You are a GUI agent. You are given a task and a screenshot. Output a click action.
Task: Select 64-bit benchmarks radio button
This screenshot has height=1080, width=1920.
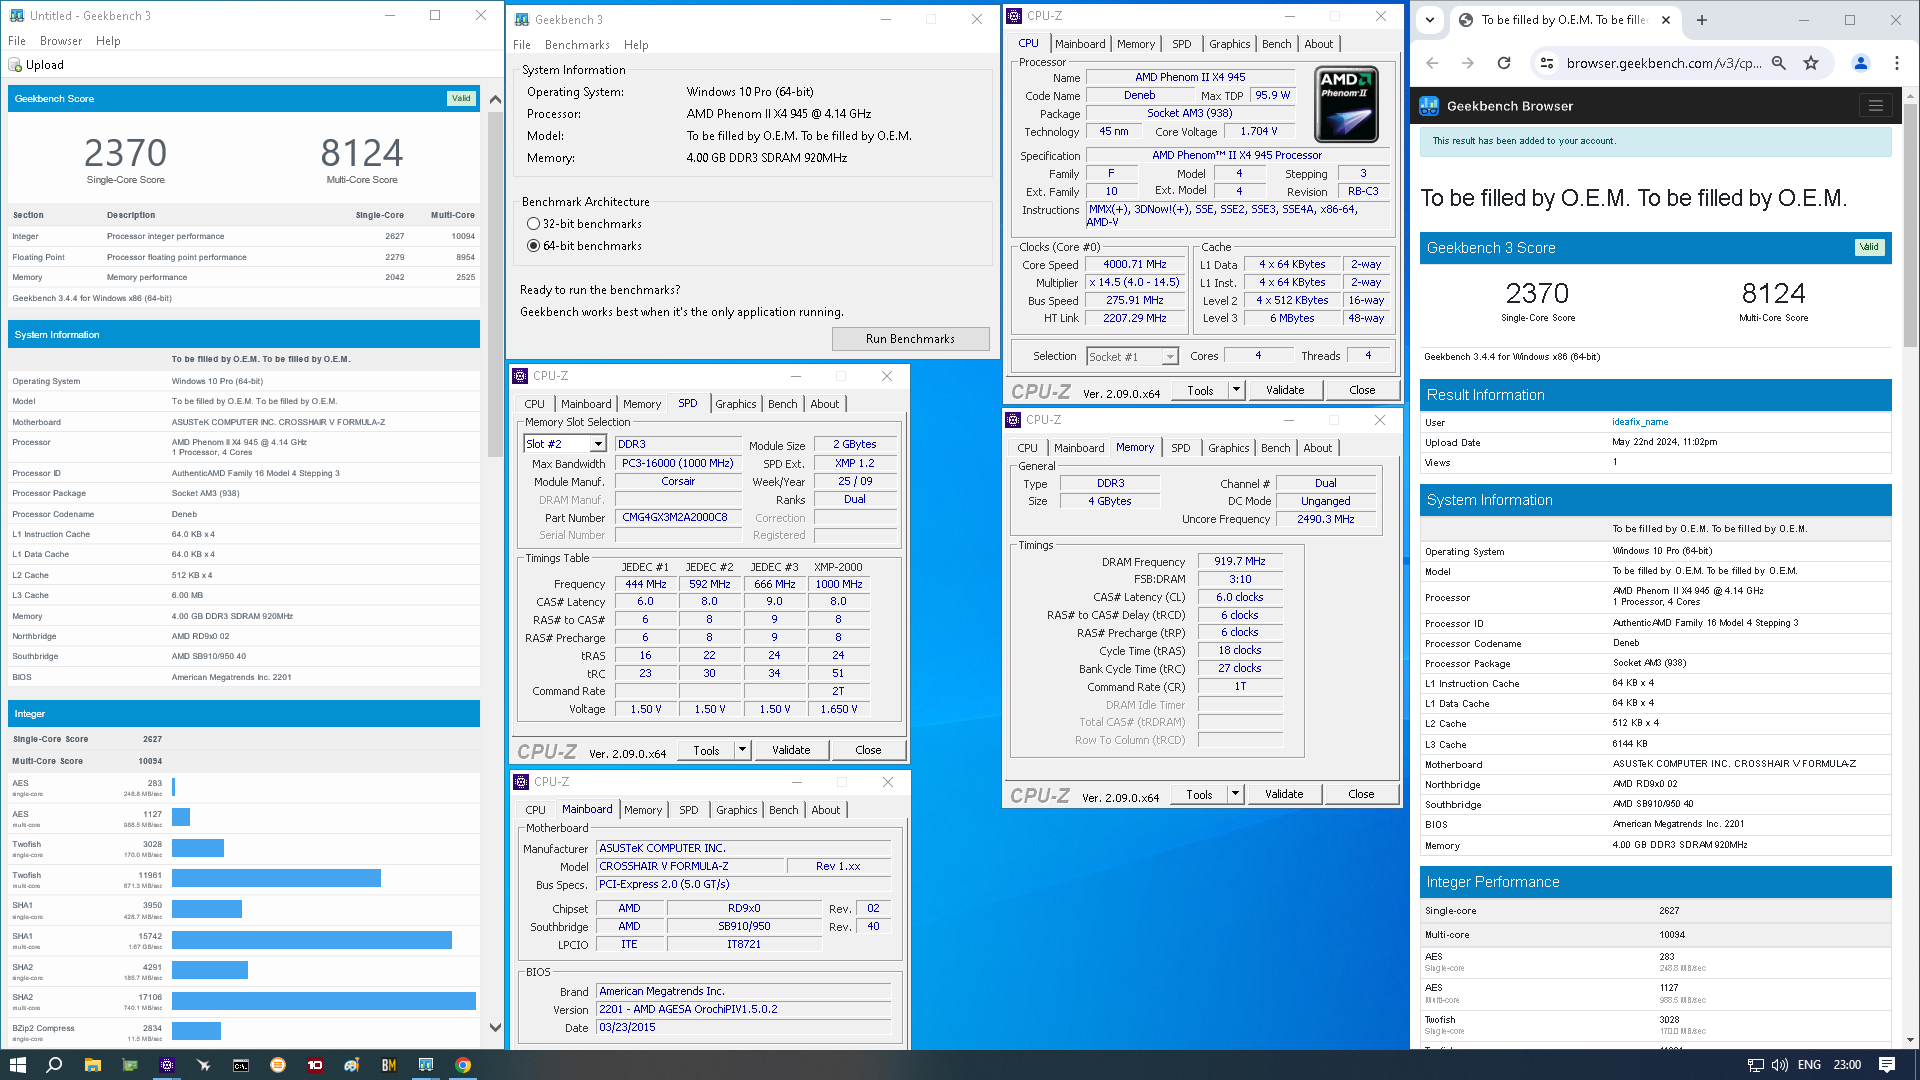click(x=533, y=246)
